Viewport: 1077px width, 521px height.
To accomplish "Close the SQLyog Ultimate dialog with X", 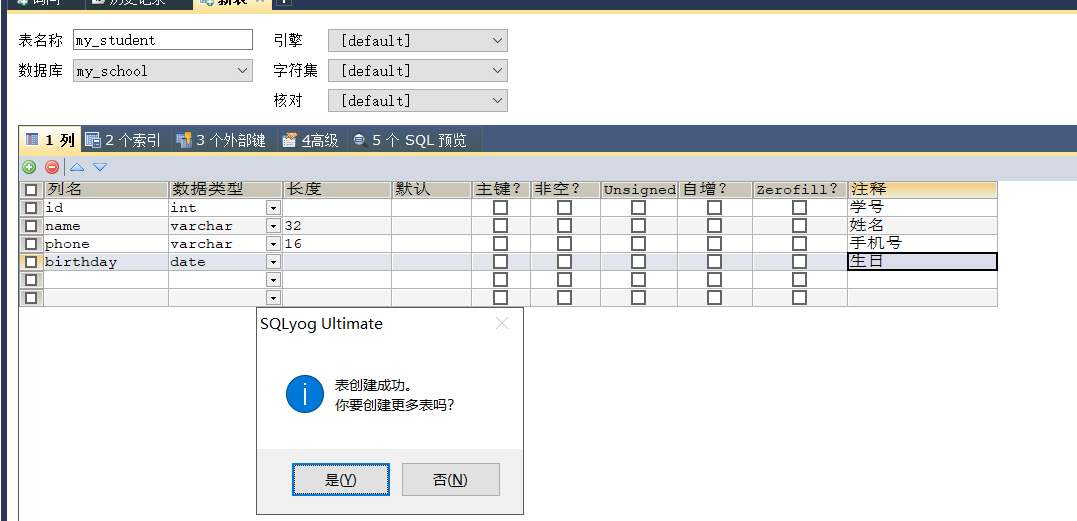I will click(502, 323).
